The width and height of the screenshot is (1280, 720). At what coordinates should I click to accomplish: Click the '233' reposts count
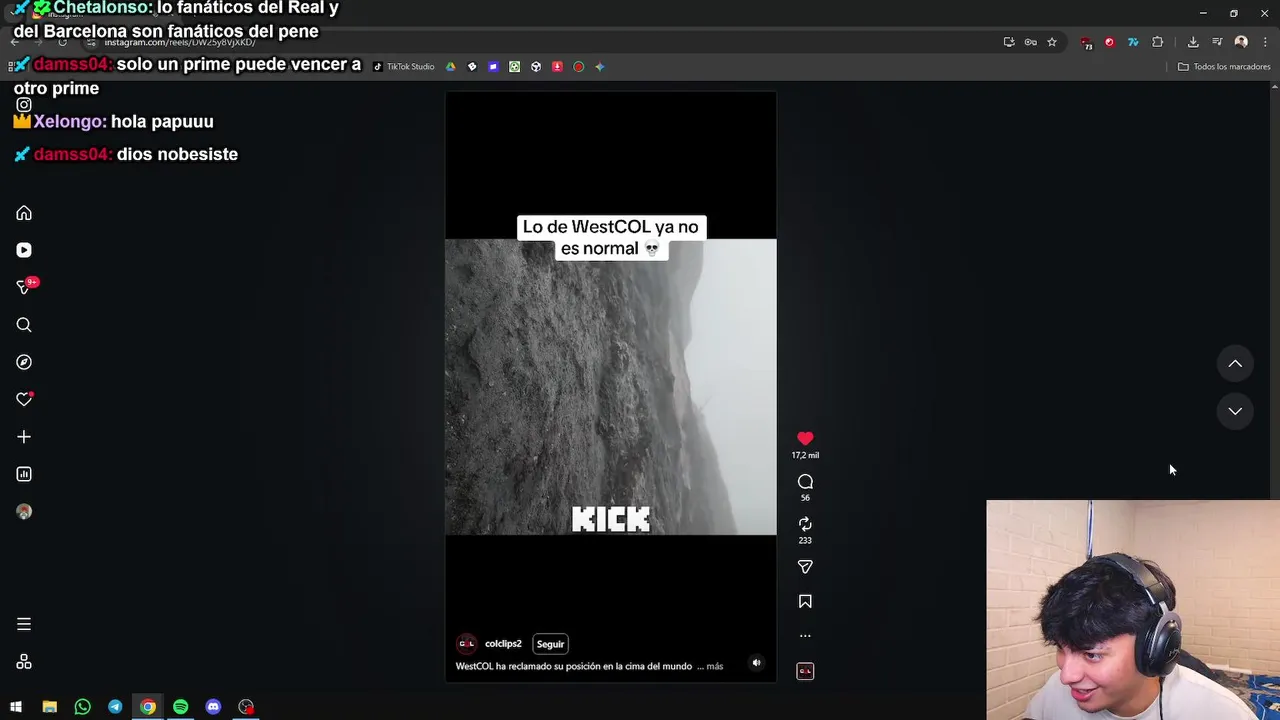pos(805,541)
